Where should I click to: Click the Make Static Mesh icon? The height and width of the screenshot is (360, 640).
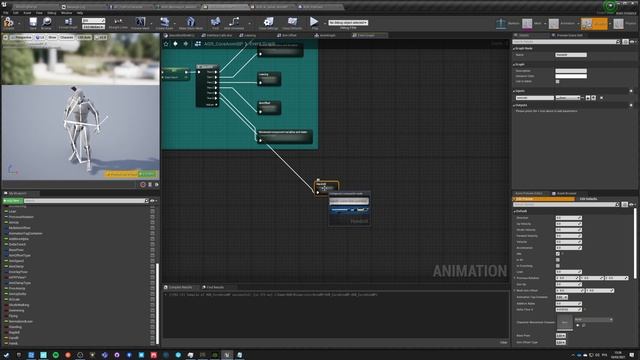point(191,23)
